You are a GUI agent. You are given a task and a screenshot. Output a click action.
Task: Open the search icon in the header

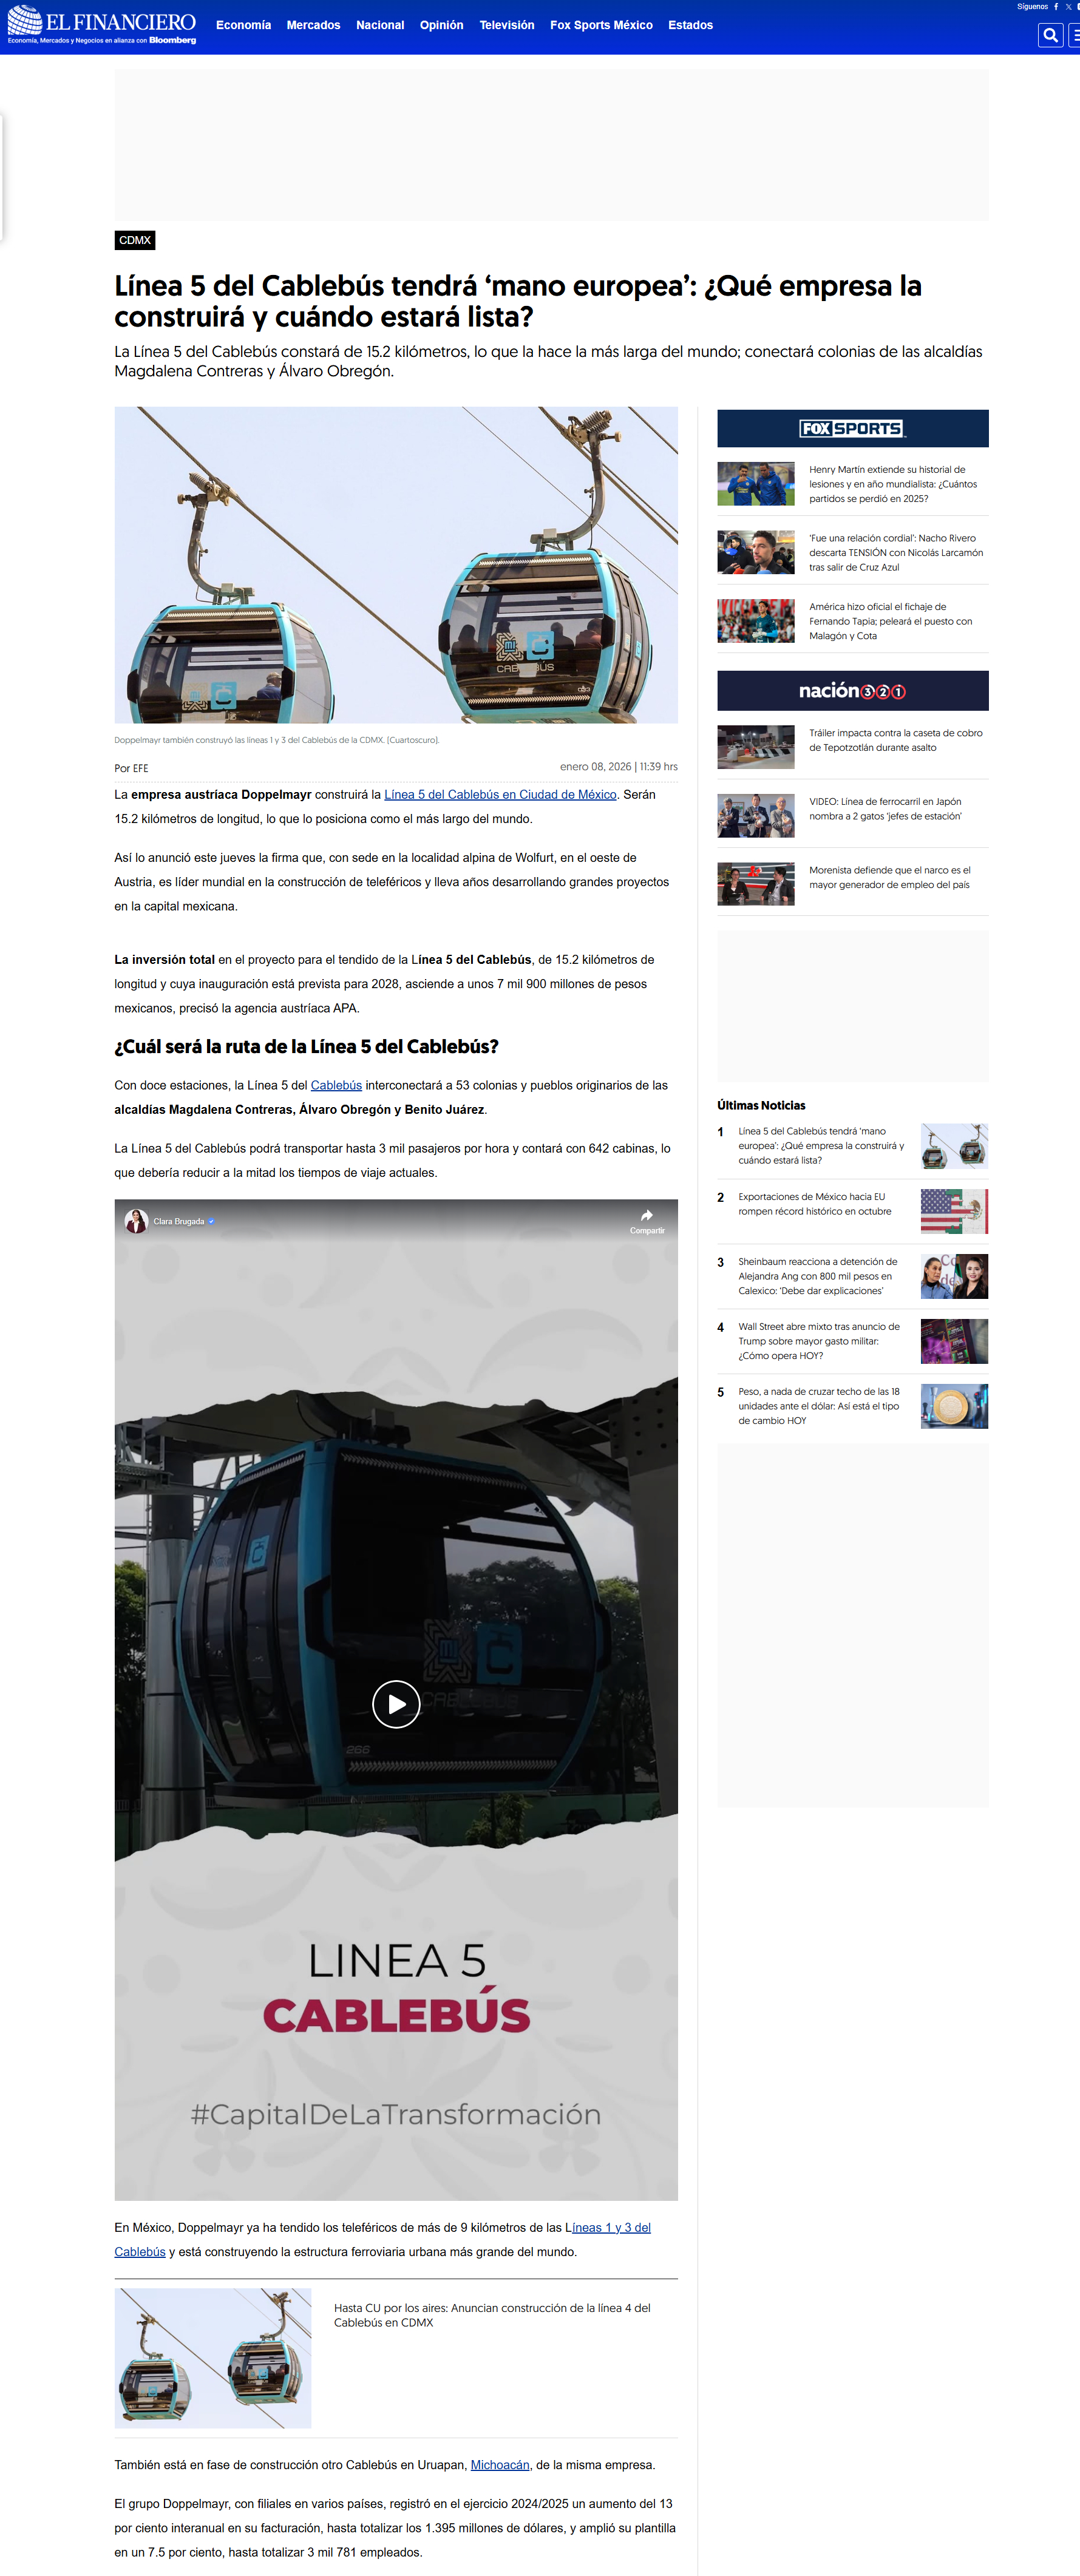coord(1050,35)
